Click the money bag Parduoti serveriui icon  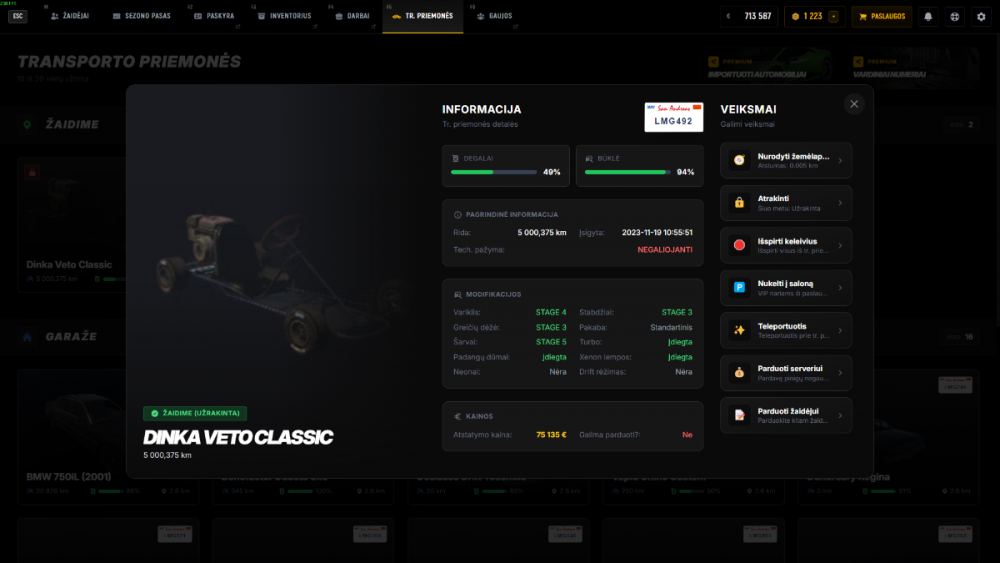click(x=739, y=372)
